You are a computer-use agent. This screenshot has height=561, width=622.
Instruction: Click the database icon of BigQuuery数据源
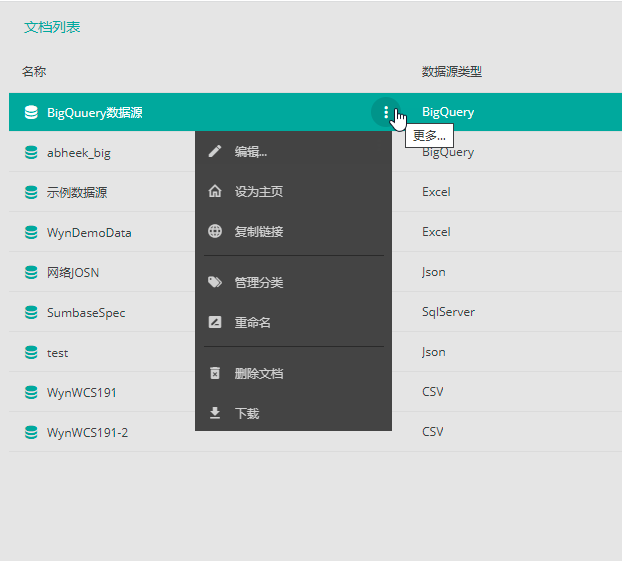tap(31, 112)
